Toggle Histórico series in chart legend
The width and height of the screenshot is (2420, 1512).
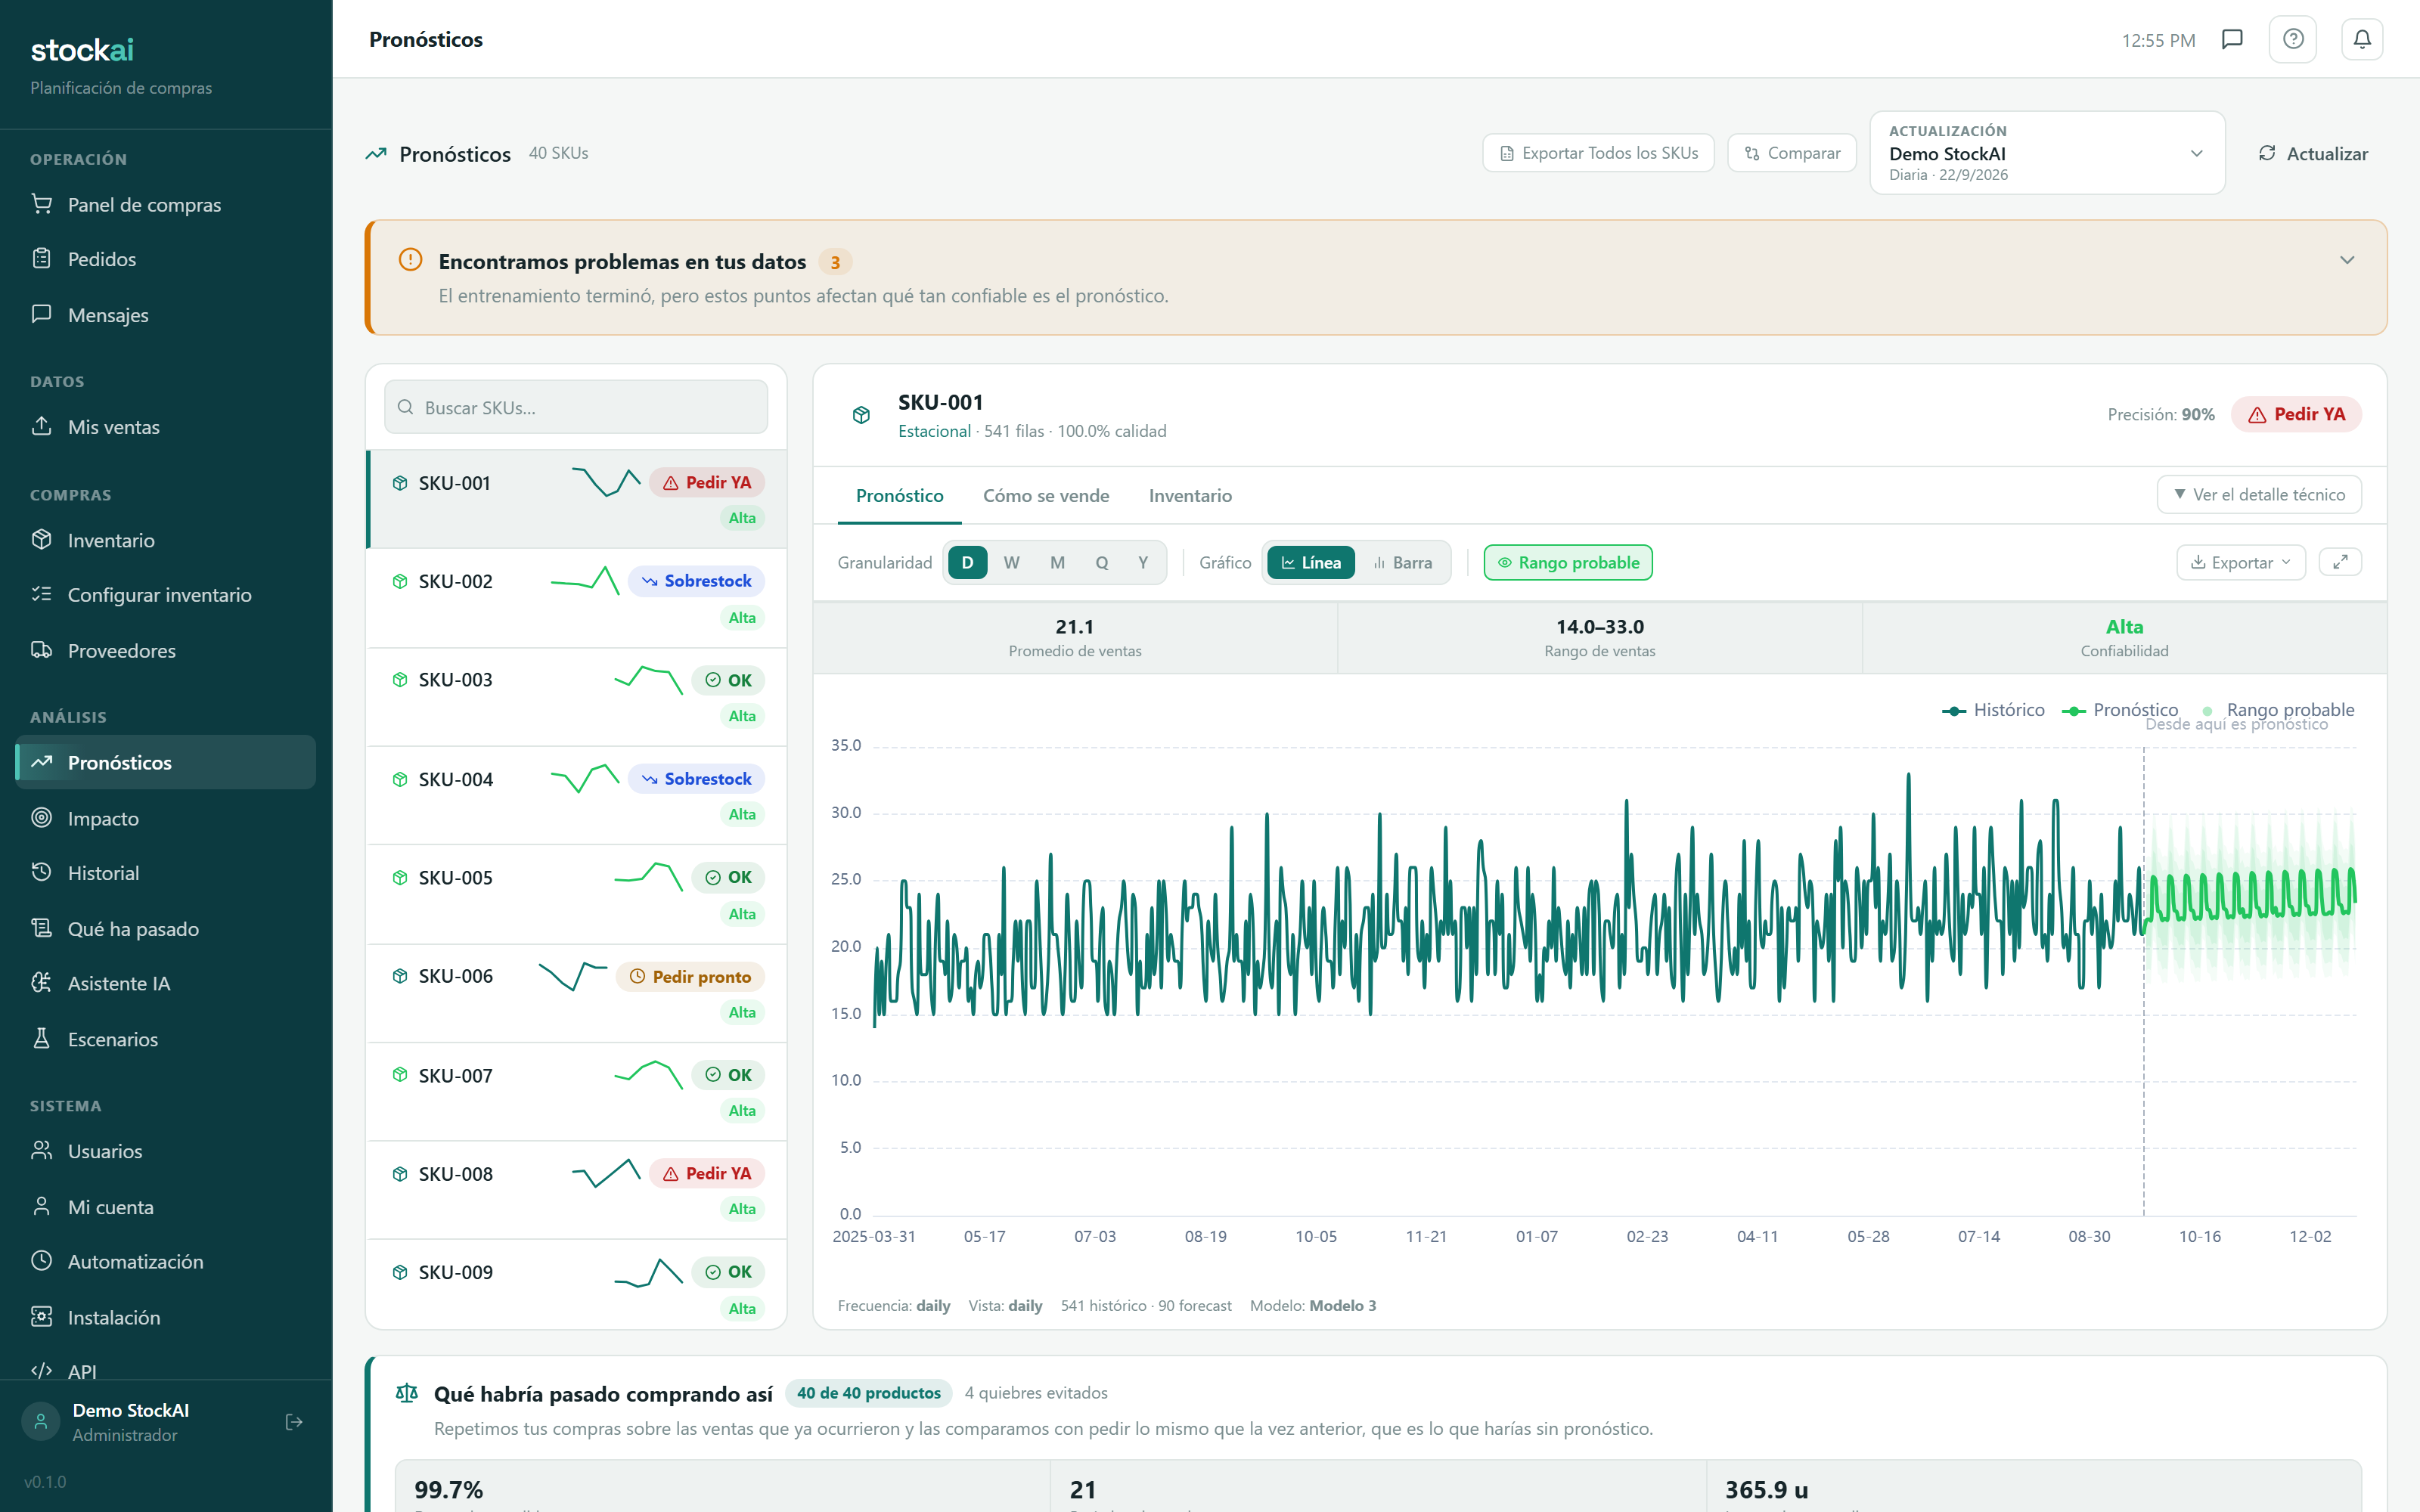tap(1992, 710)
